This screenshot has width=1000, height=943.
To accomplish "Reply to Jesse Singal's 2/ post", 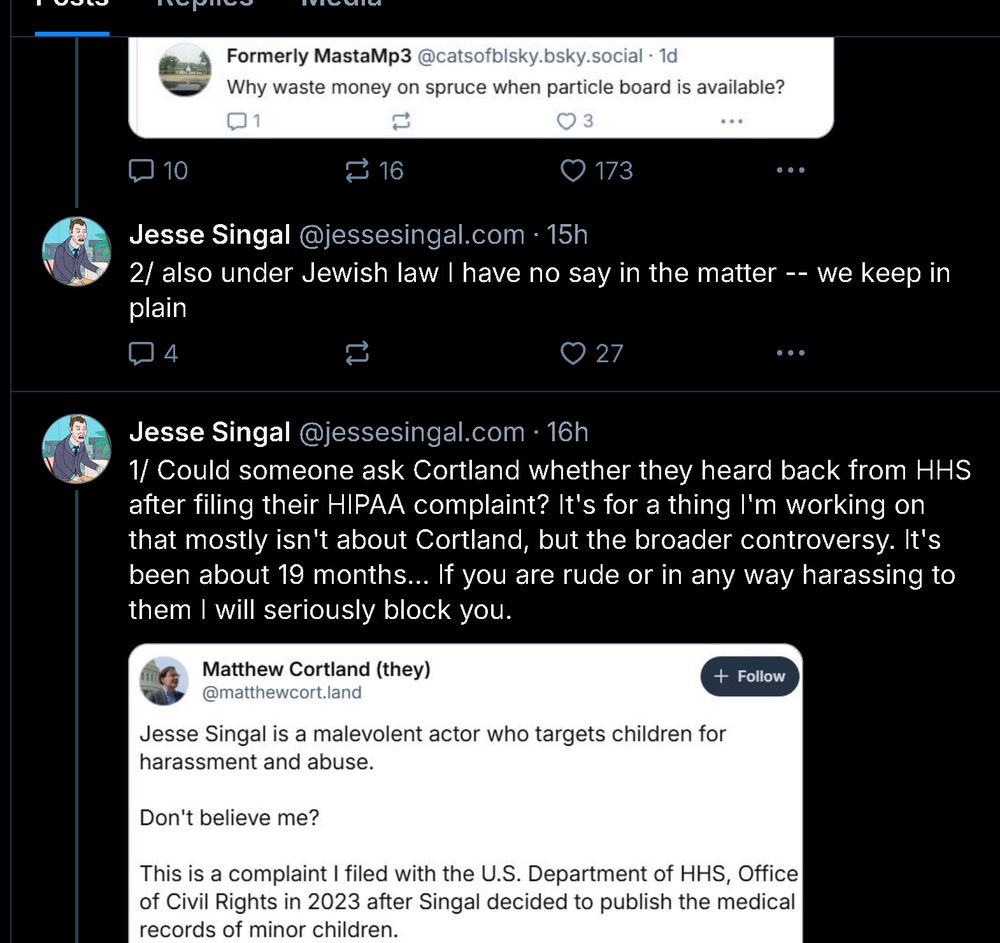I will (x=143, y=353).
